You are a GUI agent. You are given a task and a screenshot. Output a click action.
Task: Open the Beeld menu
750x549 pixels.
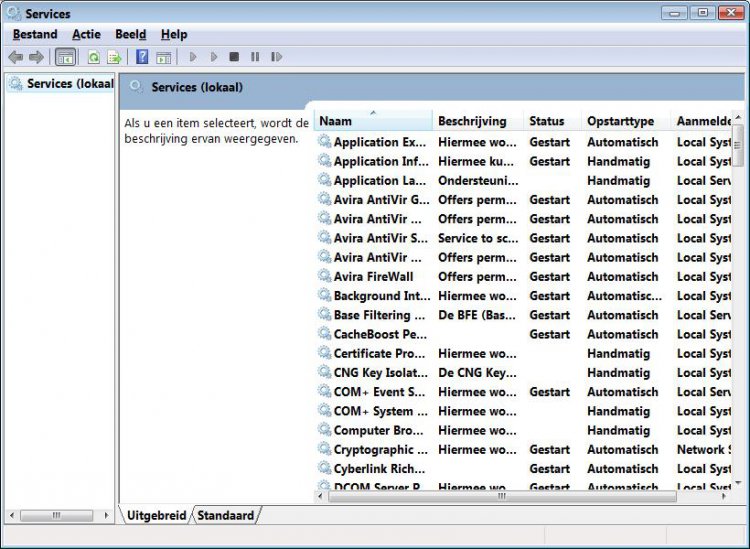[131, 34]
